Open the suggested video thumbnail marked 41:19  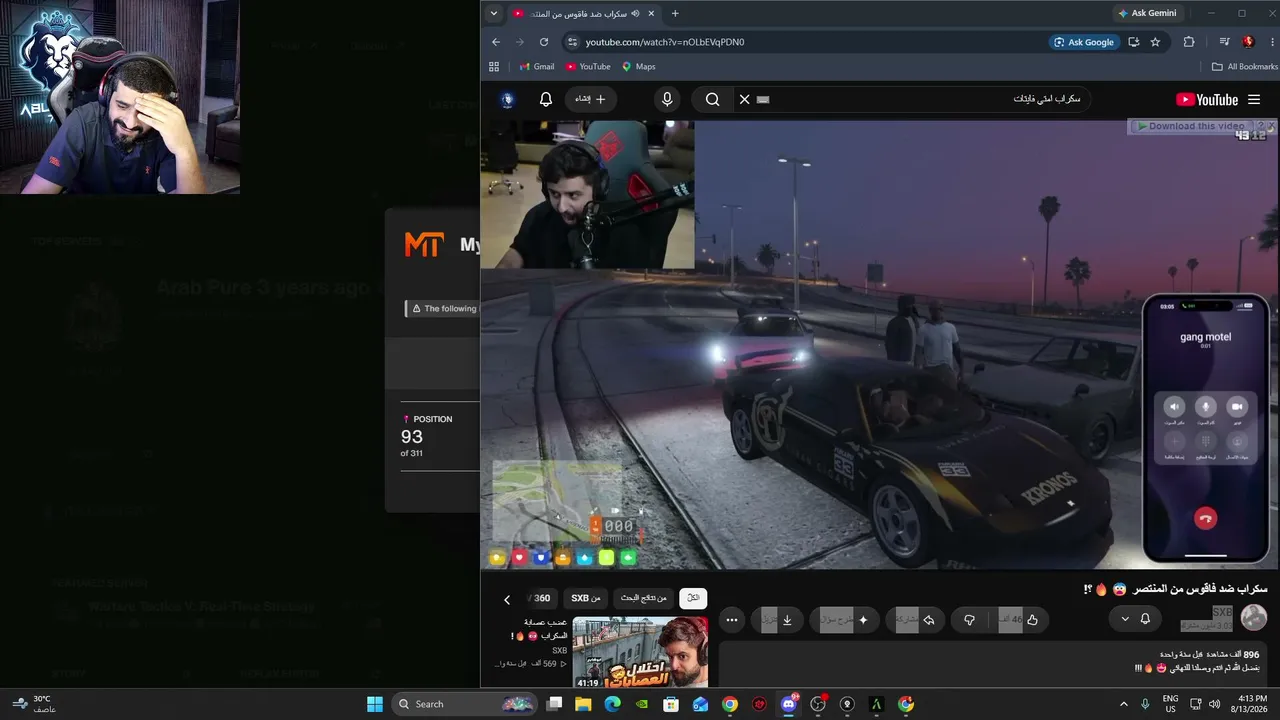coord(640,653)
